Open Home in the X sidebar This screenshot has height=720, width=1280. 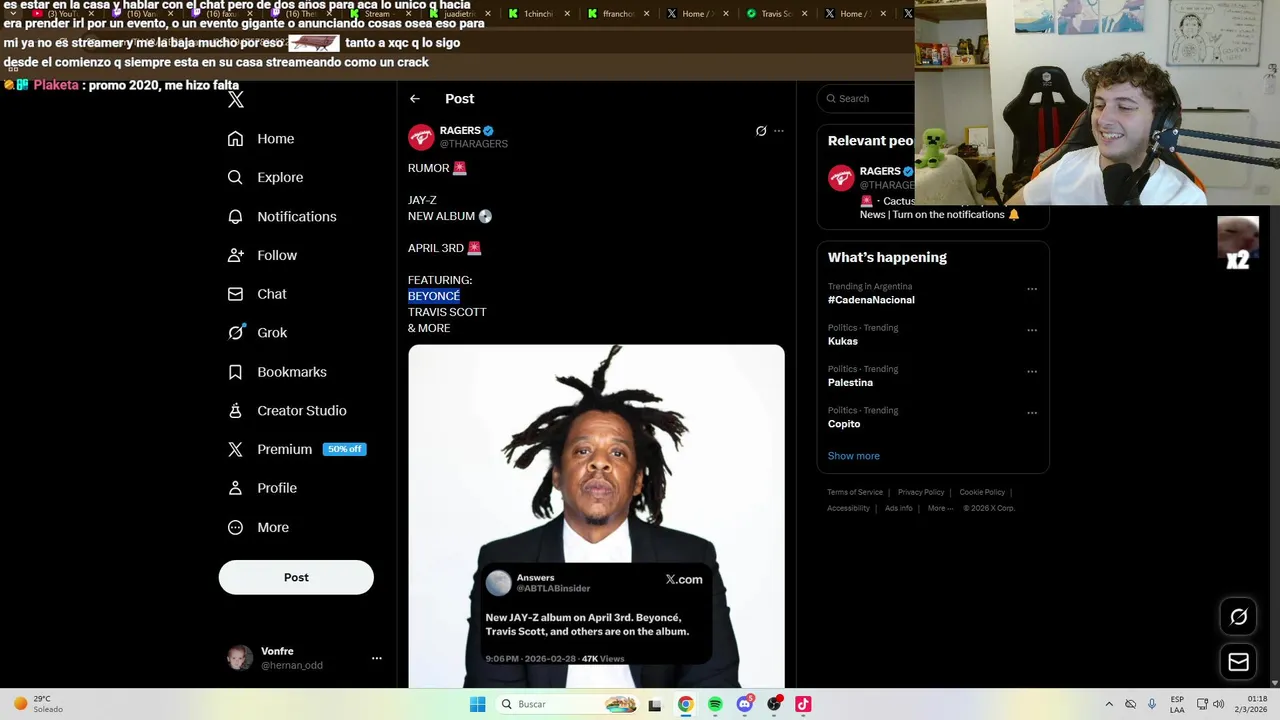point(261,139)
